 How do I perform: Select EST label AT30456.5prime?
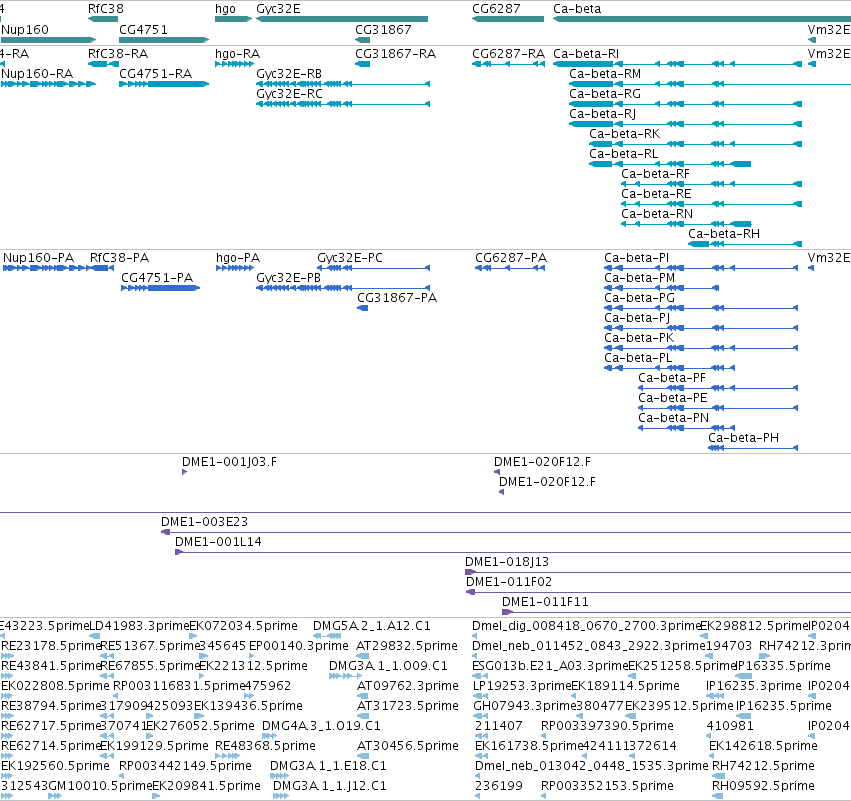click(408, 746)
